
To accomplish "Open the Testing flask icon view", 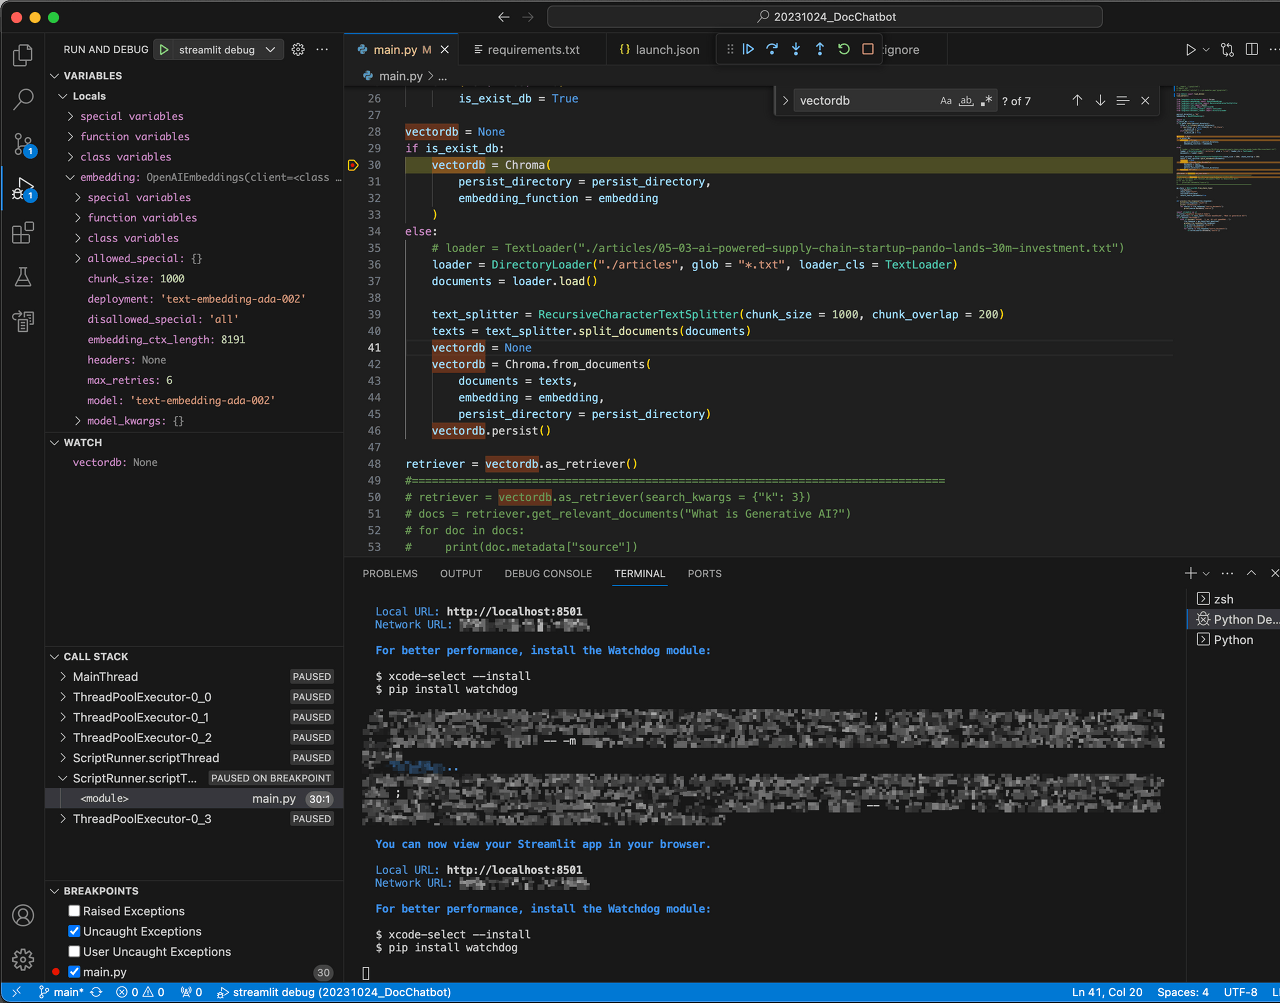I will [22, 277].
